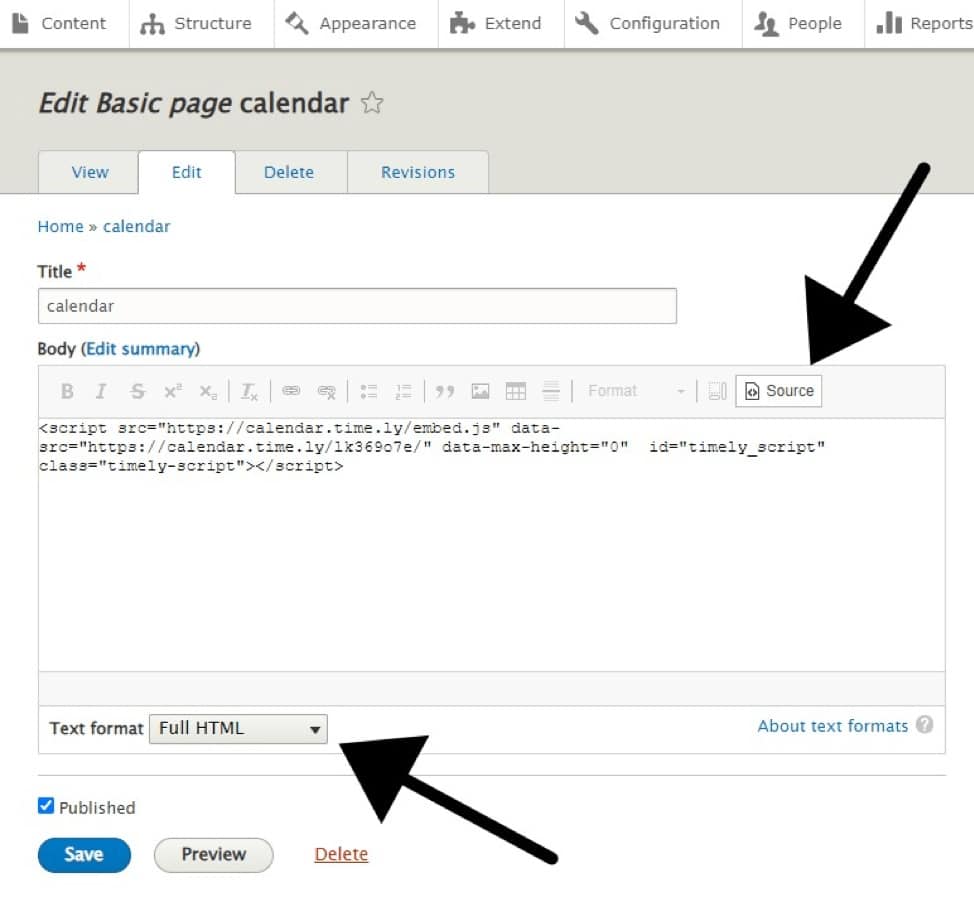Image resolution: width=974 pixels, height=899 pixels.
Task: Open About text formats help link
Action: click(x=833, y=726)
